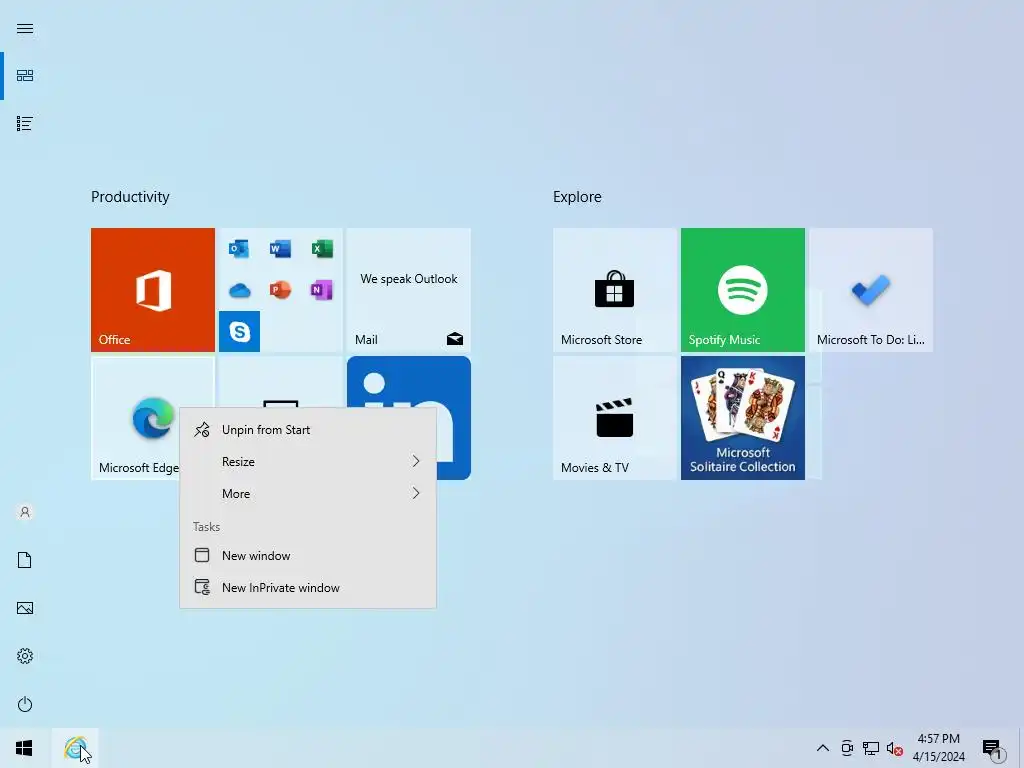
Task: Launch OneNote from the Office folder tile
Action: [322, 290]
